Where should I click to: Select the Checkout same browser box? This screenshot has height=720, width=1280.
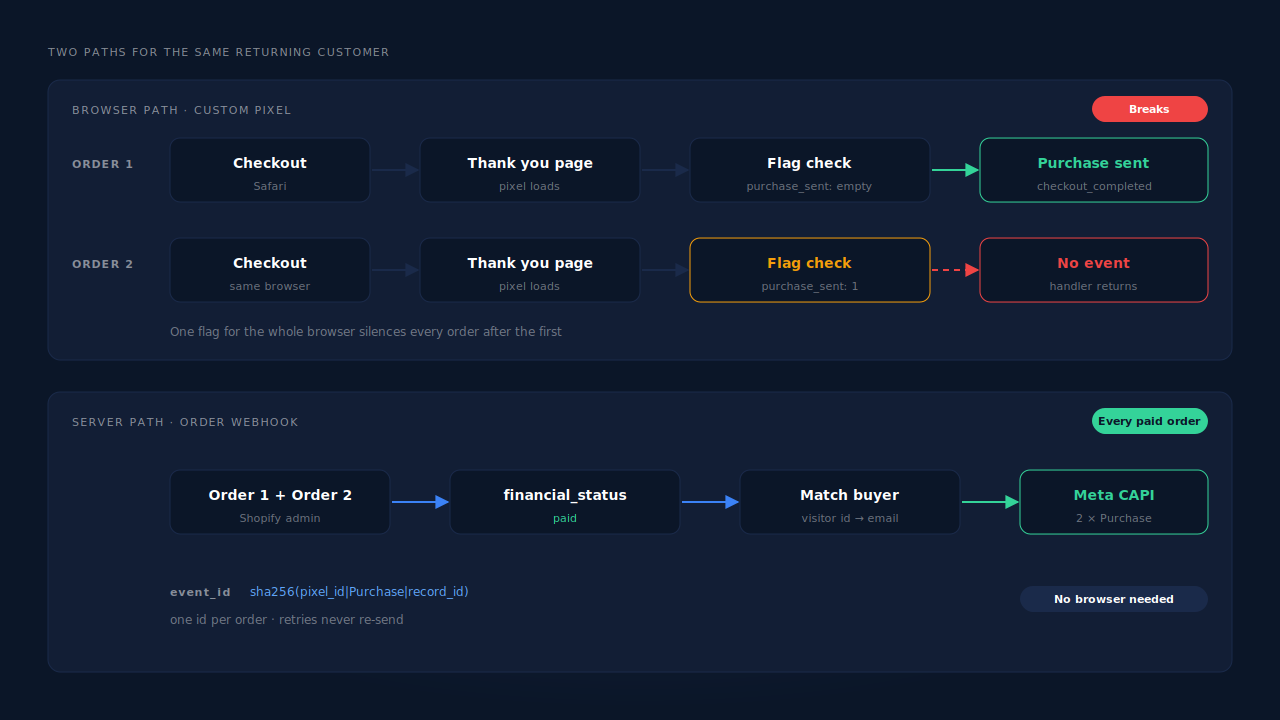coord(270,270)
